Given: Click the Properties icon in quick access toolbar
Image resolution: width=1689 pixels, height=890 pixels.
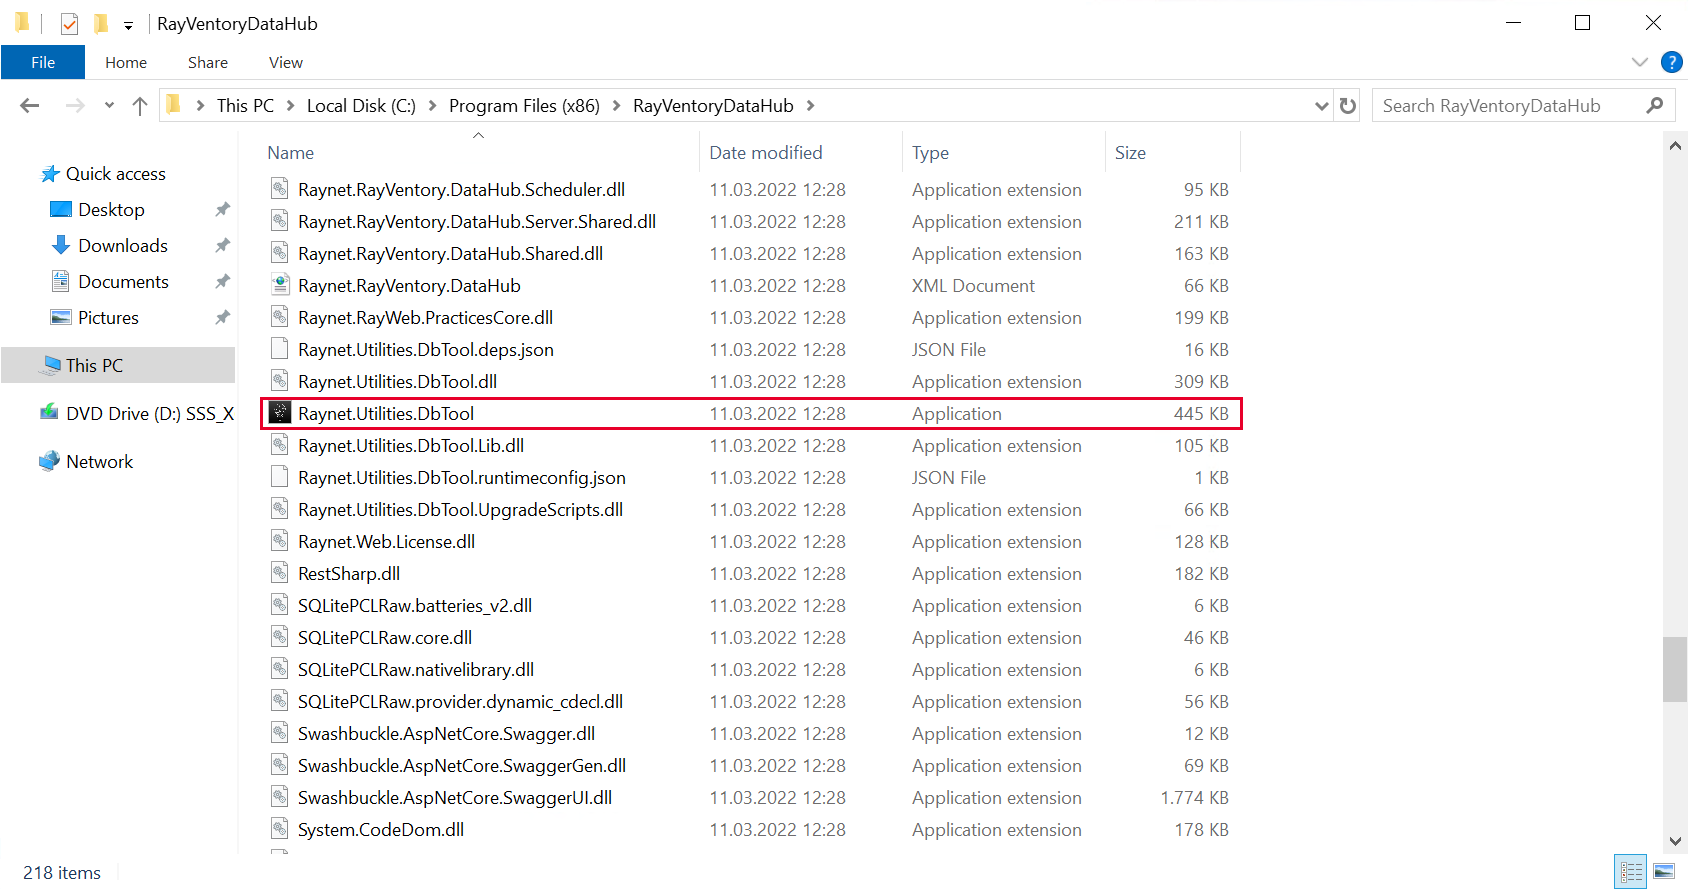Looking at the screenshot, I should coord(69,24).
